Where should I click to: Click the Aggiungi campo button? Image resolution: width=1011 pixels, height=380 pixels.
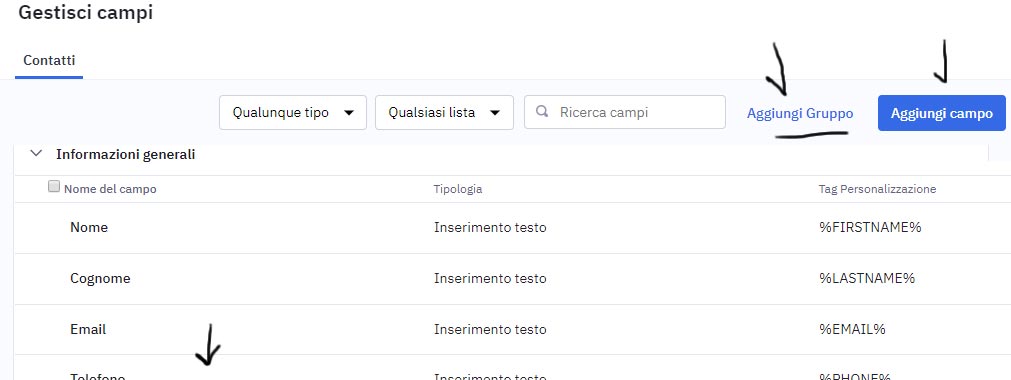(941, 113)
